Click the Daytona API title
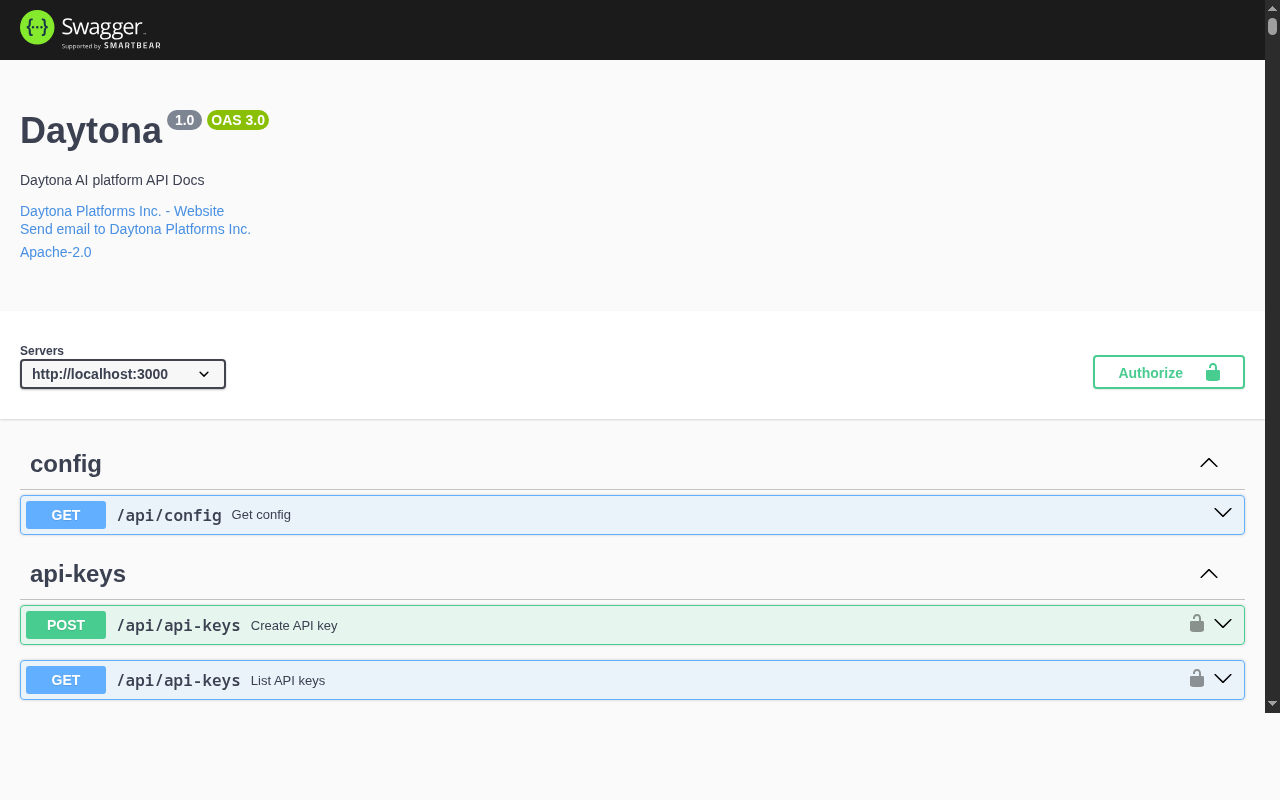This screenshot has width=1280, height=800. (91, 131)
